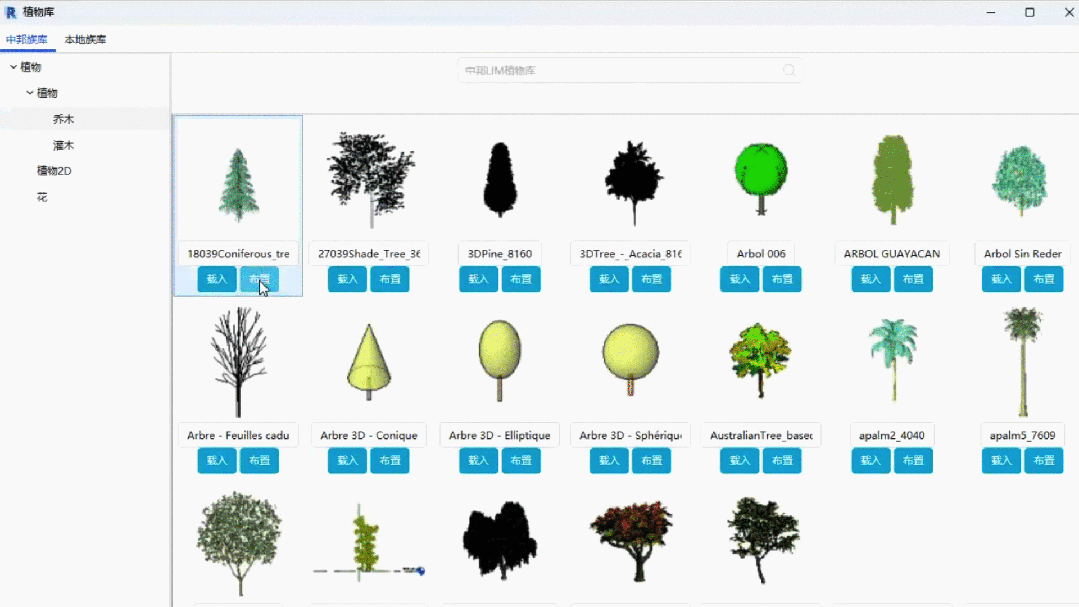Image resolution: width=1079 pixels, height=607 pixels.
Task: Load the Arbre 3D - Sphérique family
Action: pyautogui.click(x=609, y=460)
